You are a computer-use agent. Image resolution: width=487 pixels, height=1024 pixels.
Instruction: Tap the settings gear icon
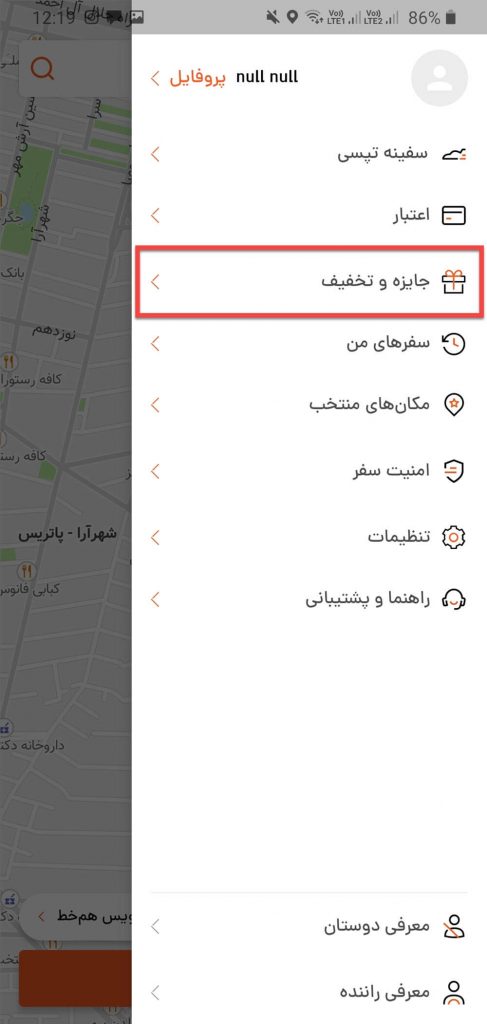pos(454,537)
